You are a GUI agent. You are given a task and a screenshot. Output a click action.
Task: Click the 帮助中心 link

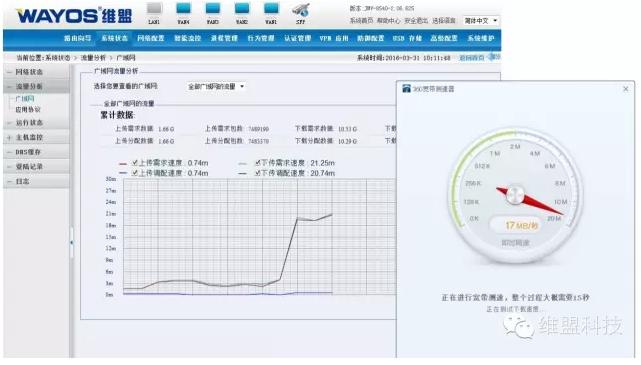pyautogui.click(x=388, y=20)
